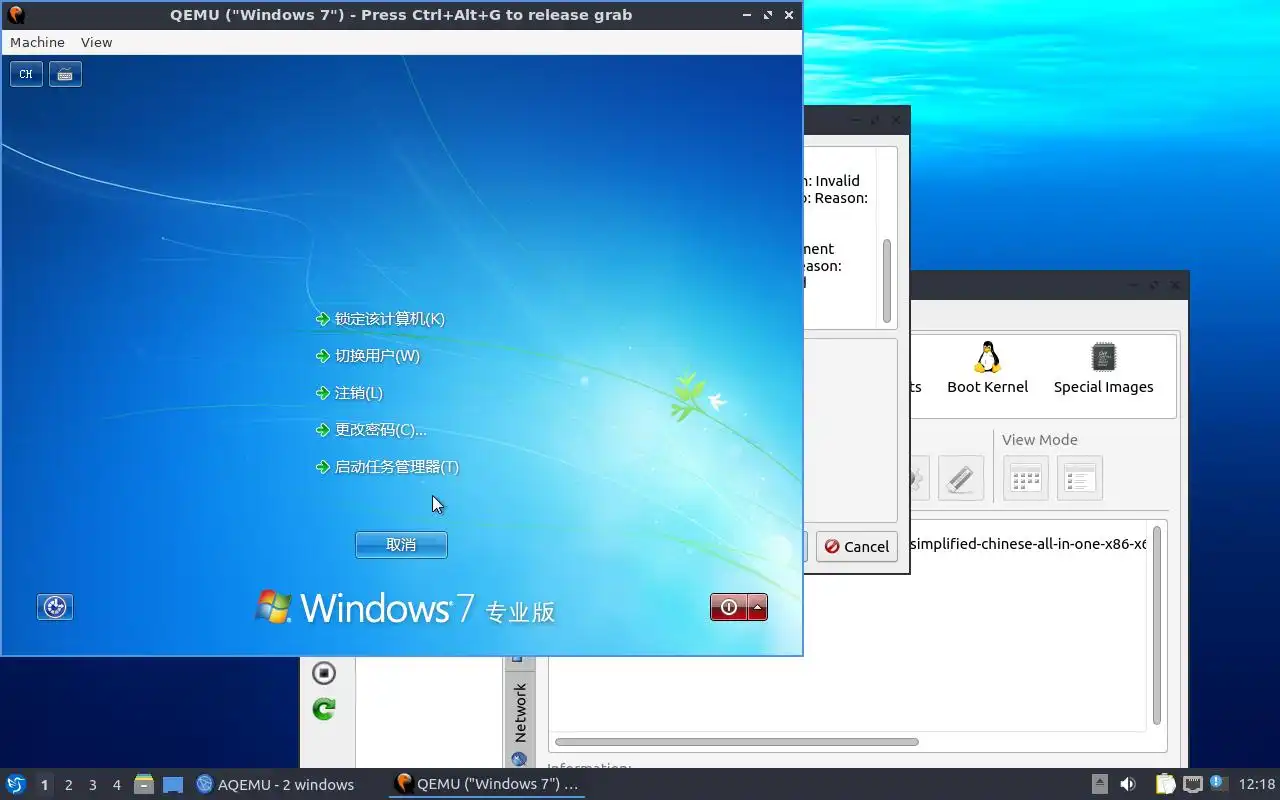Click the 取消 cancel button
Image resolution: width=1280 pixels, height=800 pixels.
pyautogui.click(x=401, y=545)
